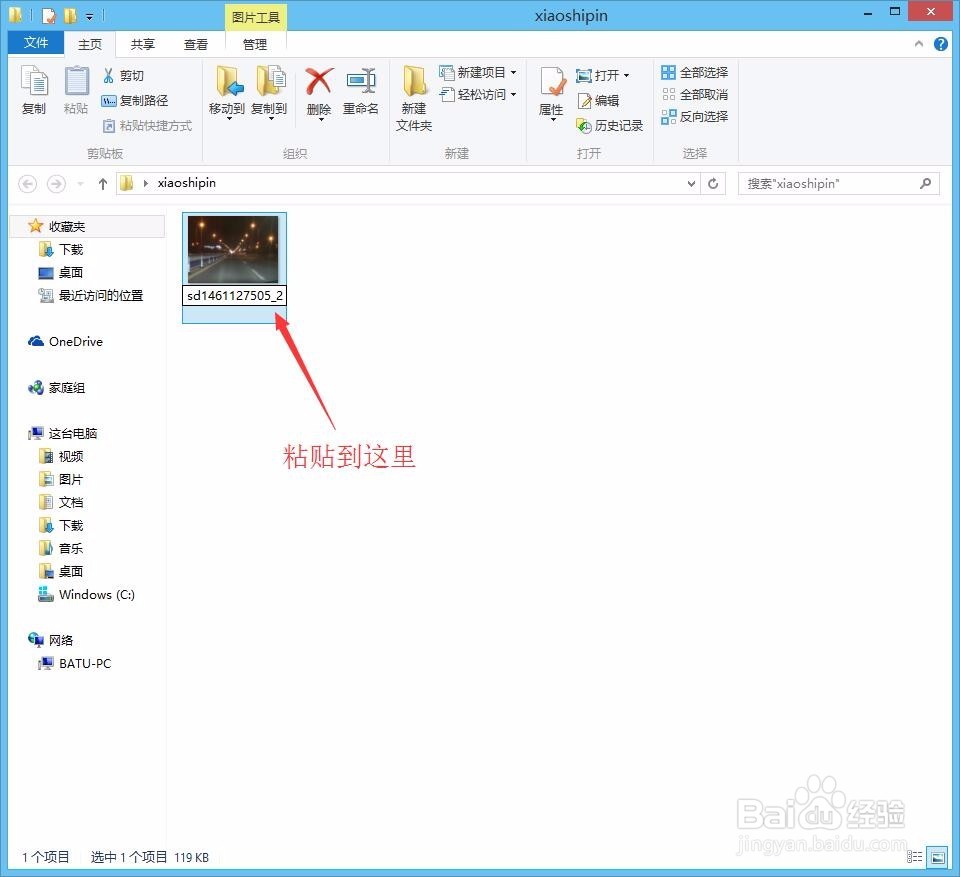960x877 pixels.
Task: Open the 图片 (Pictures) folder
Action: pyautogui.click(x=61, y=480)
